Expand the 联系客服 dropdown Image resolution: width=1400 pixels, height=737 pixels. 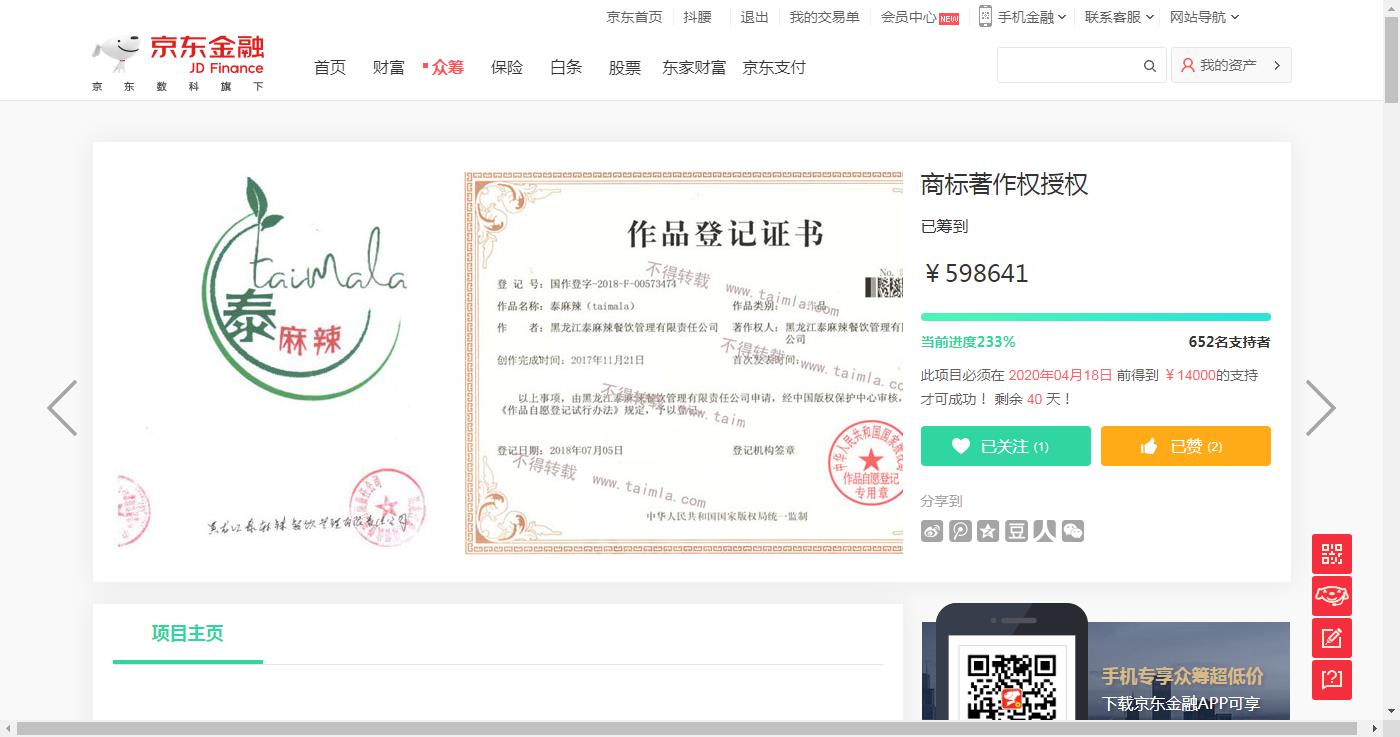[1119, 17]
